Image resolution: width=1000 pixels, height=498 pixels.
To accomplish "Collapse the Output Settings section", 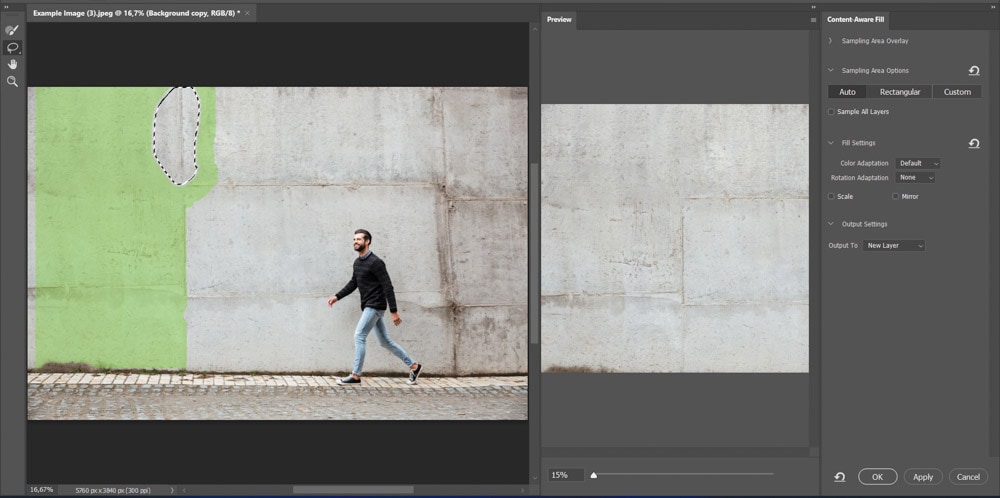I will 830,224.
